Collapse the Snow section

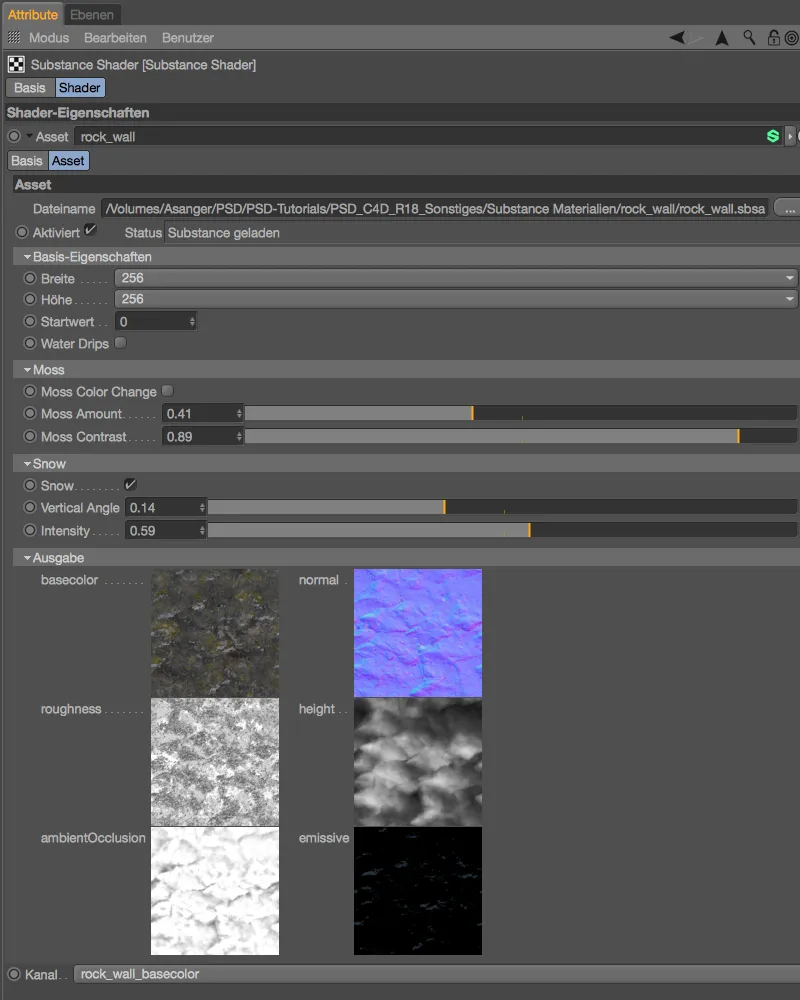(x=27, y=464)
